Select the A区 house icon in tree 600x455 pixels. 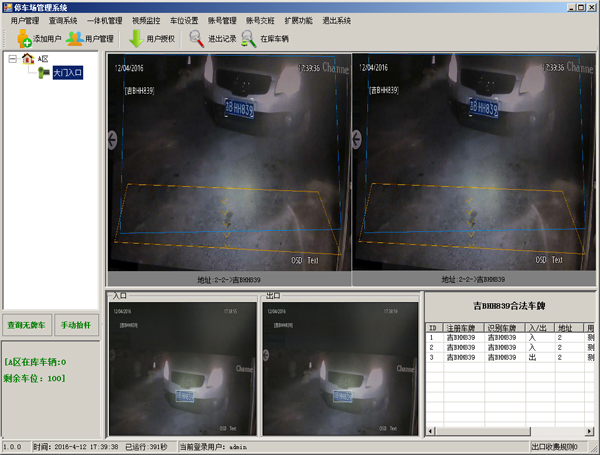(28, 59)
